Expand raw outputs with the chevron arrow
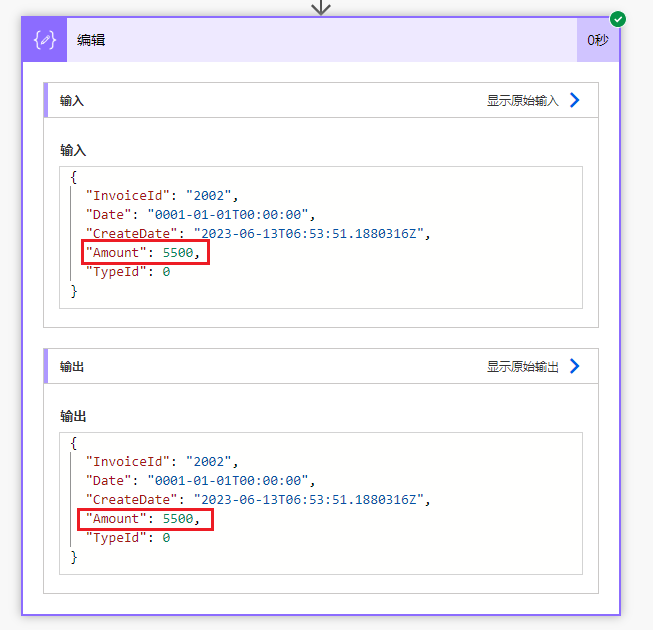 coord(575,366)
